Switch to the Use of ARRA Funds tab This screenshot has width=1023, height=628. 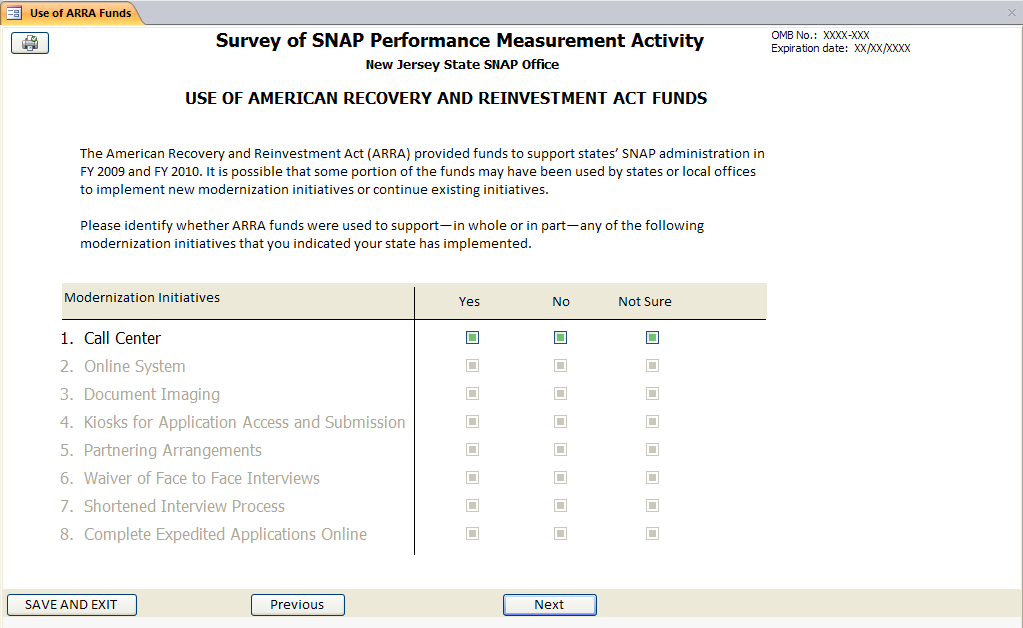pos(79,13)
